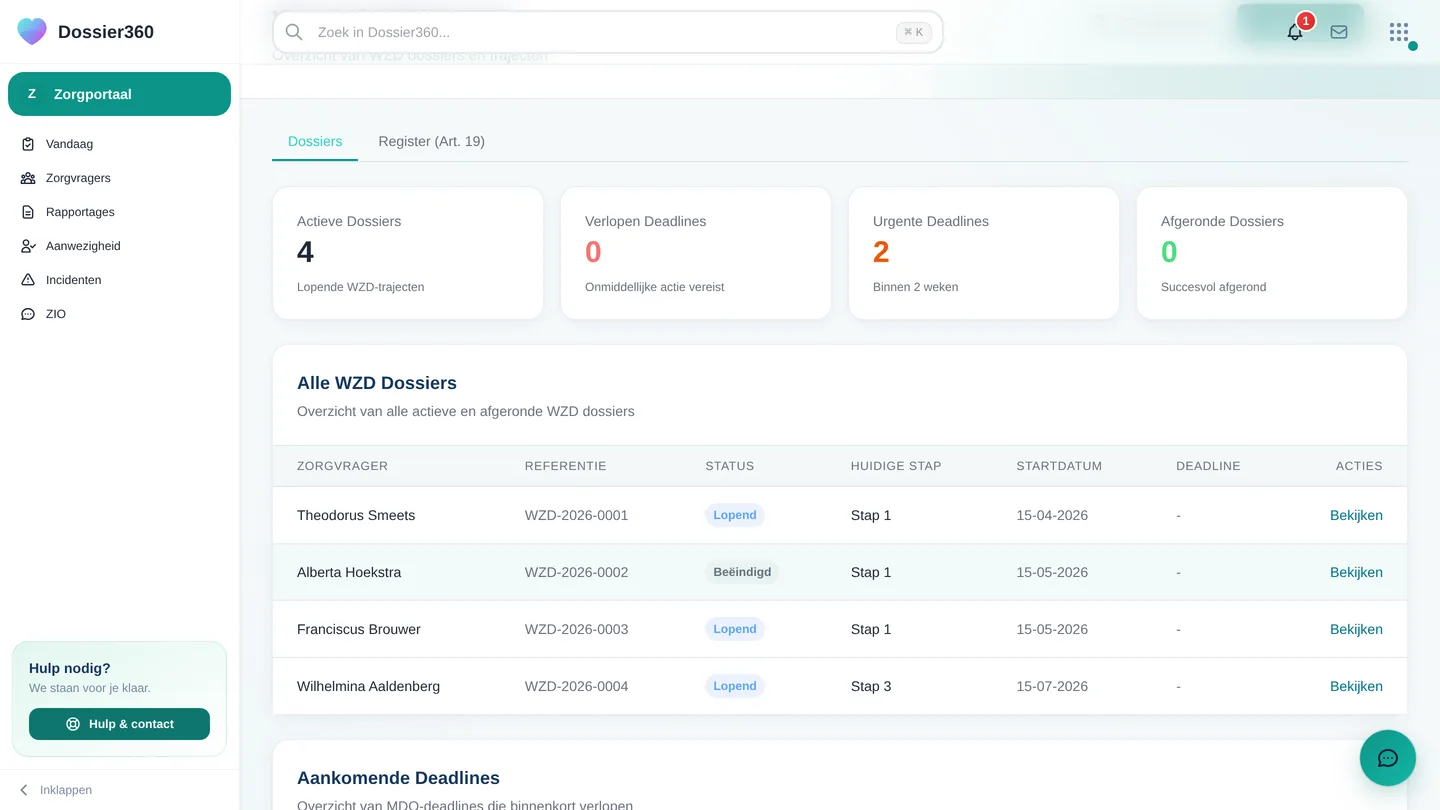Click the lifebuoy icon on Hulp & contact
The height and width of the screenshot is (810, 1440).
(73, 724)
